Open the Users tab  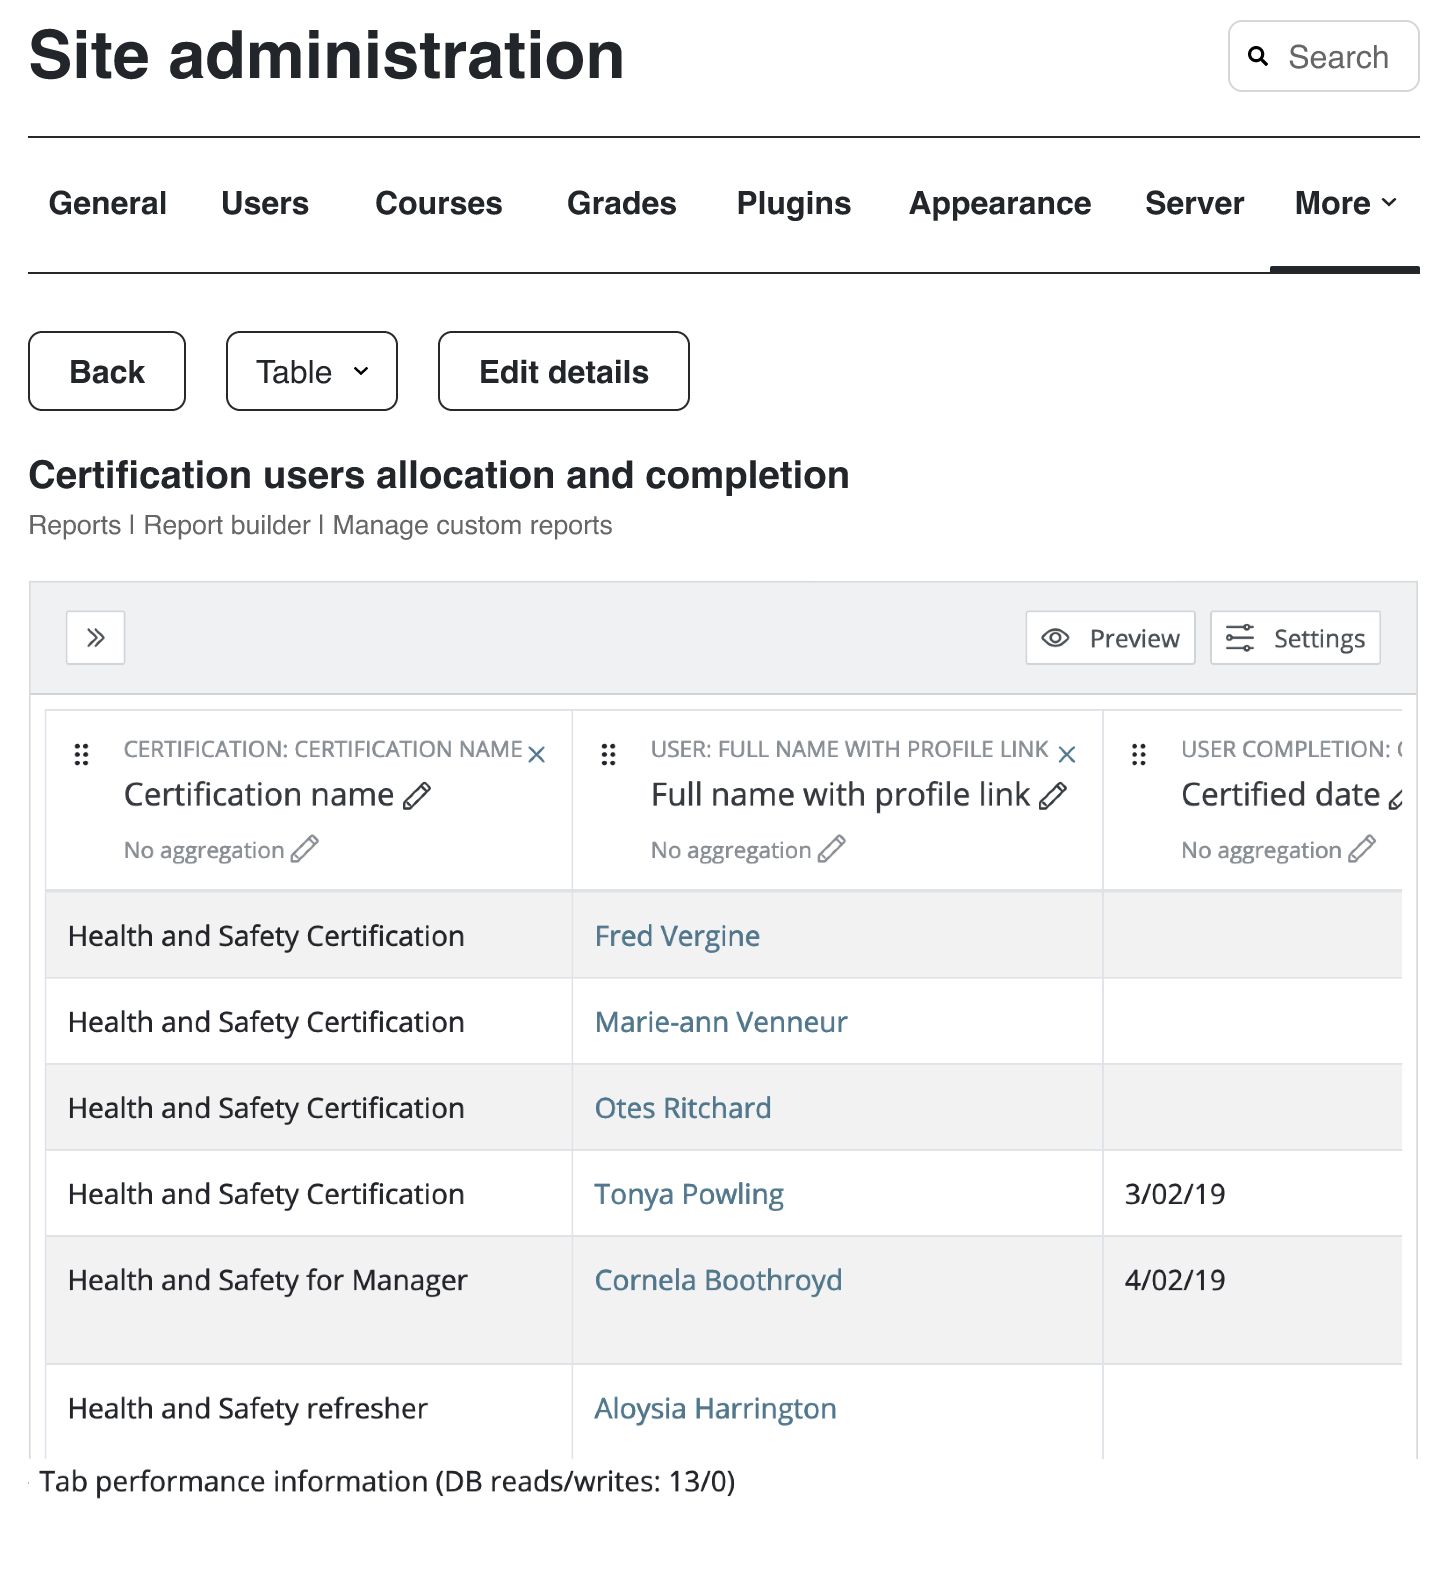265,203
